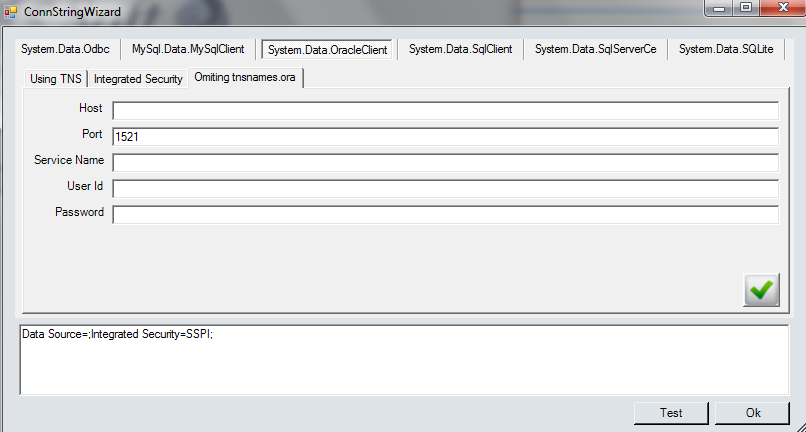Open the MySql.Data.MySqlClient tab
This screenshot has height=432, width=806.
pos(188,49)
